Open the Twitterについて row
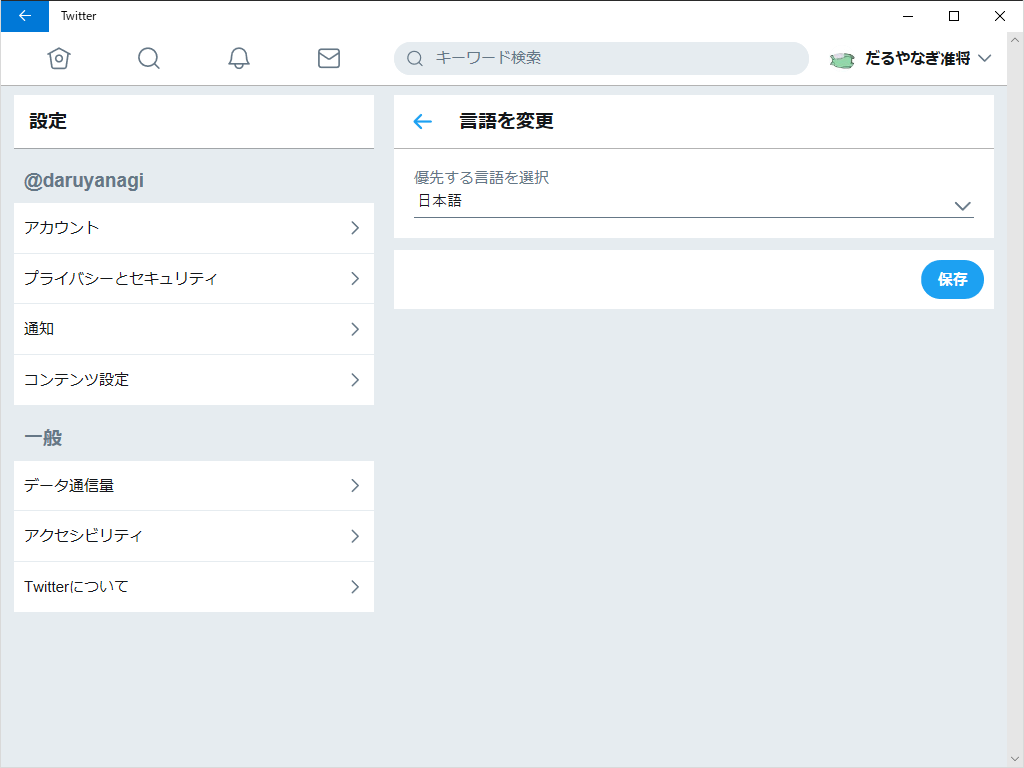The width and height of the screenshot is (1024, 768). [x=194, y=586]
